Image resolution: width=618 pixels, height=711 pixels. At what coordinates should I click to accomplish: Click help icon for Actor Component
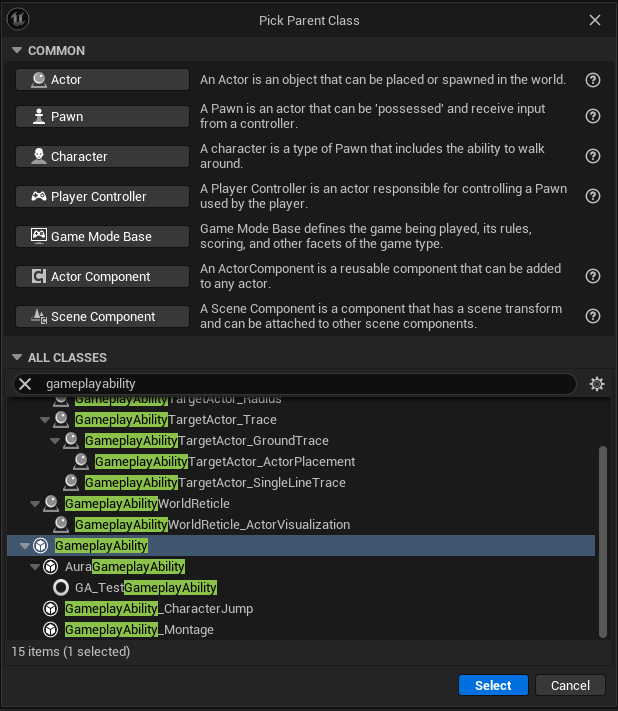coord(592,276)
